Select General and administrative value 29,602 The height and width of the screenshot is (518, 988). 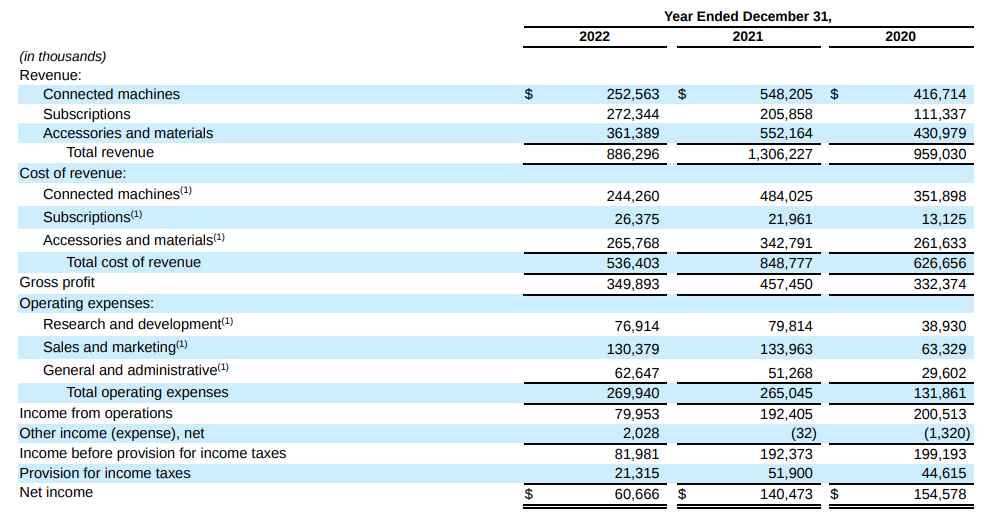coord(943,373)
